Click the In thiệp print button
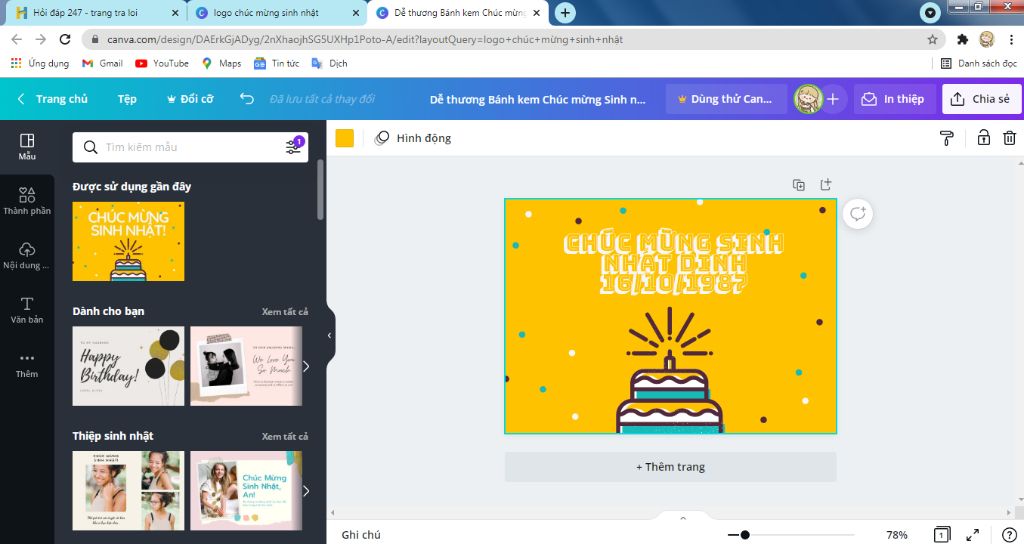Screen dimensions: 1024x544 pos(894,99)
